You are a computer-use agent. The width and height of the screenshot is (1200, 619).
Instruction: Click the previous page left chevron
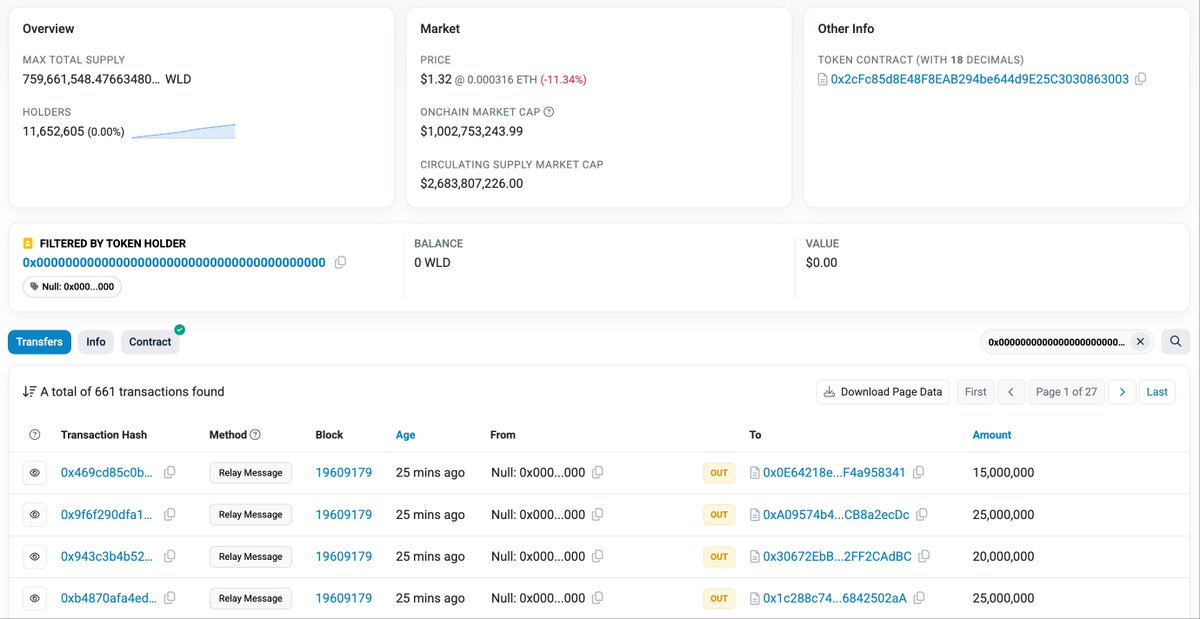pyautogui.click(x=1011, y=392)
